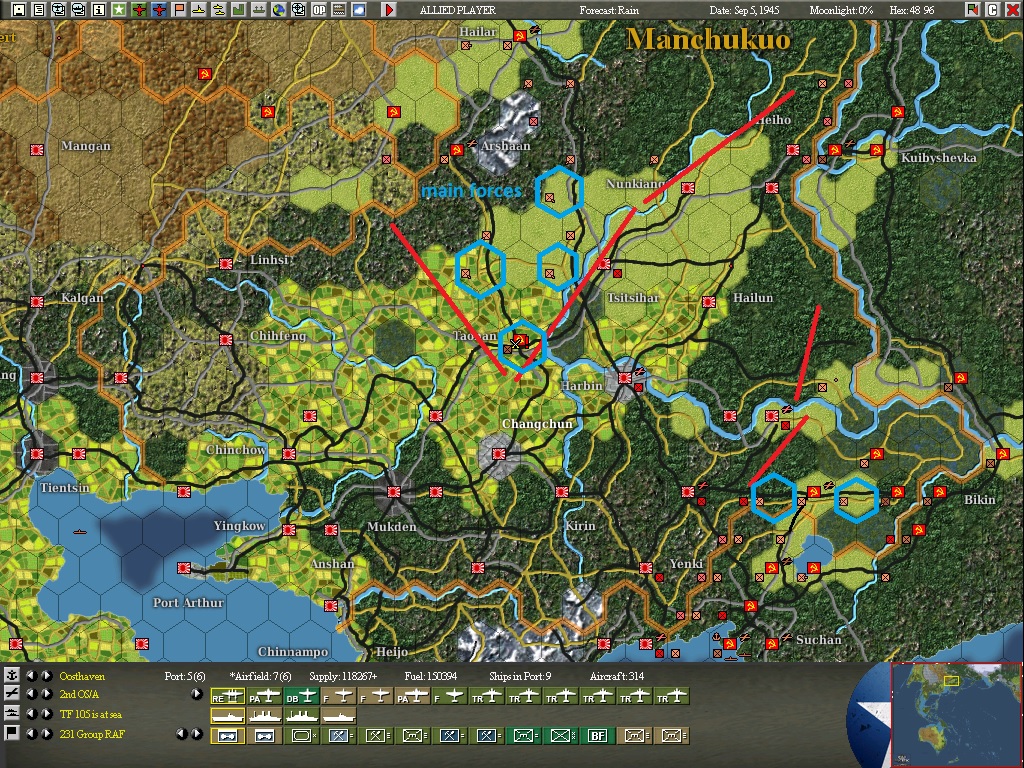
Task: Click the 'Moonlight: 0%' status text
Action: (841, 10)
